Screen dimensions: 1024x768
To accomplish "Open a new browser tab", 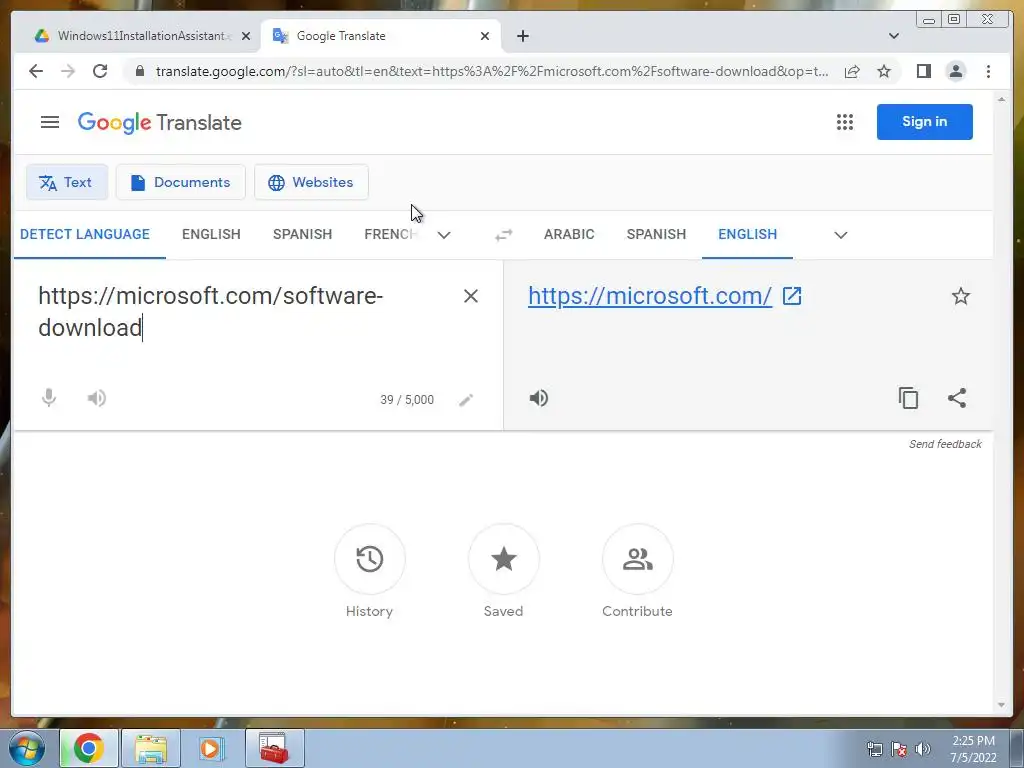I will click(522, 36).
